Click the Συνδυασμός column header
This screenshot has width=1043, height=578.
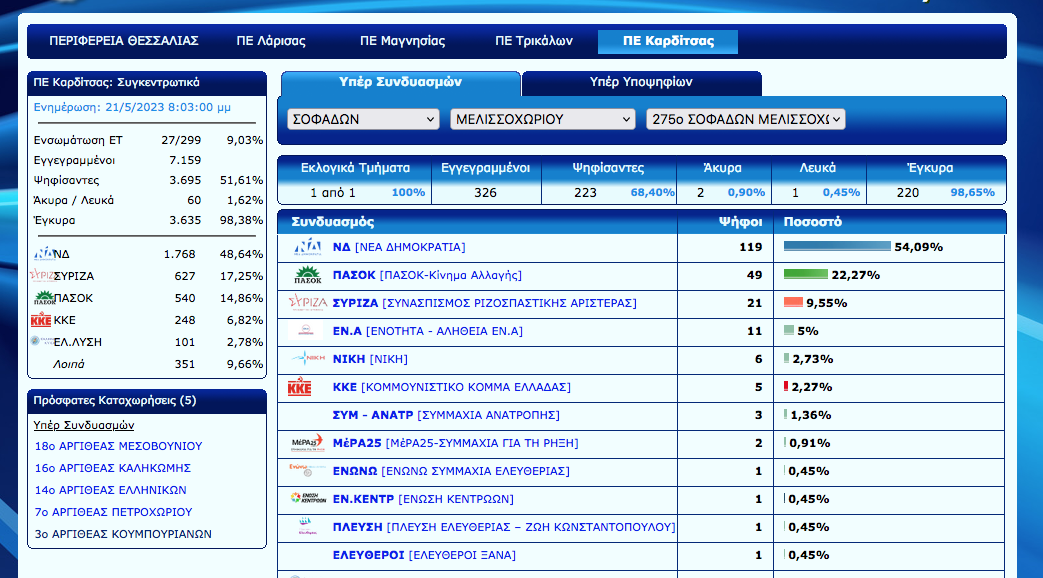333,222
